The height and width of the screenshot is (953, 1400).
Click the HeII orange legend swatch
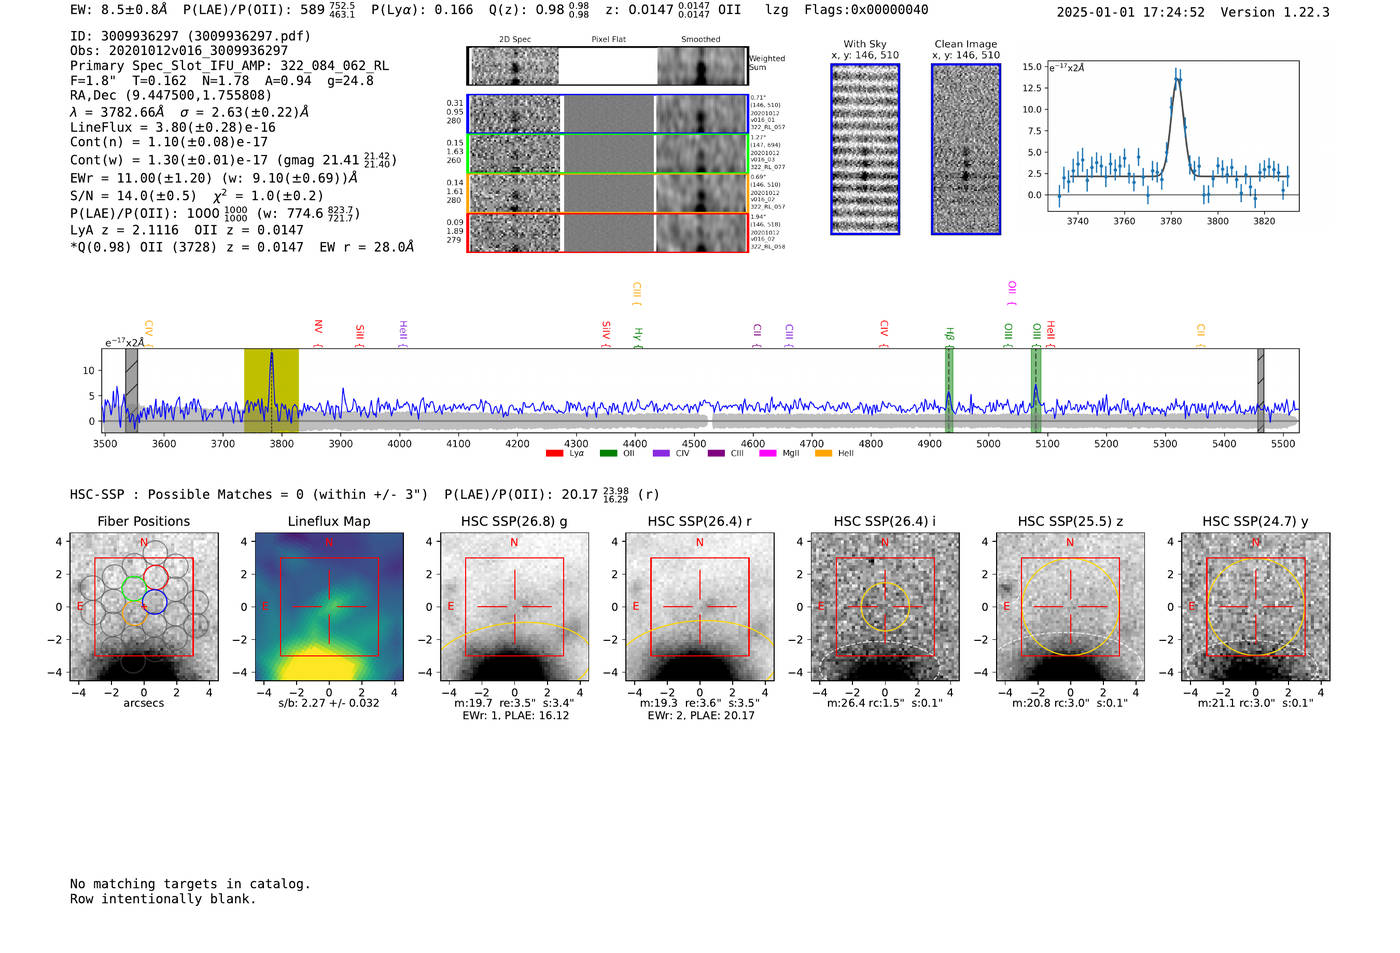(824, 454)
